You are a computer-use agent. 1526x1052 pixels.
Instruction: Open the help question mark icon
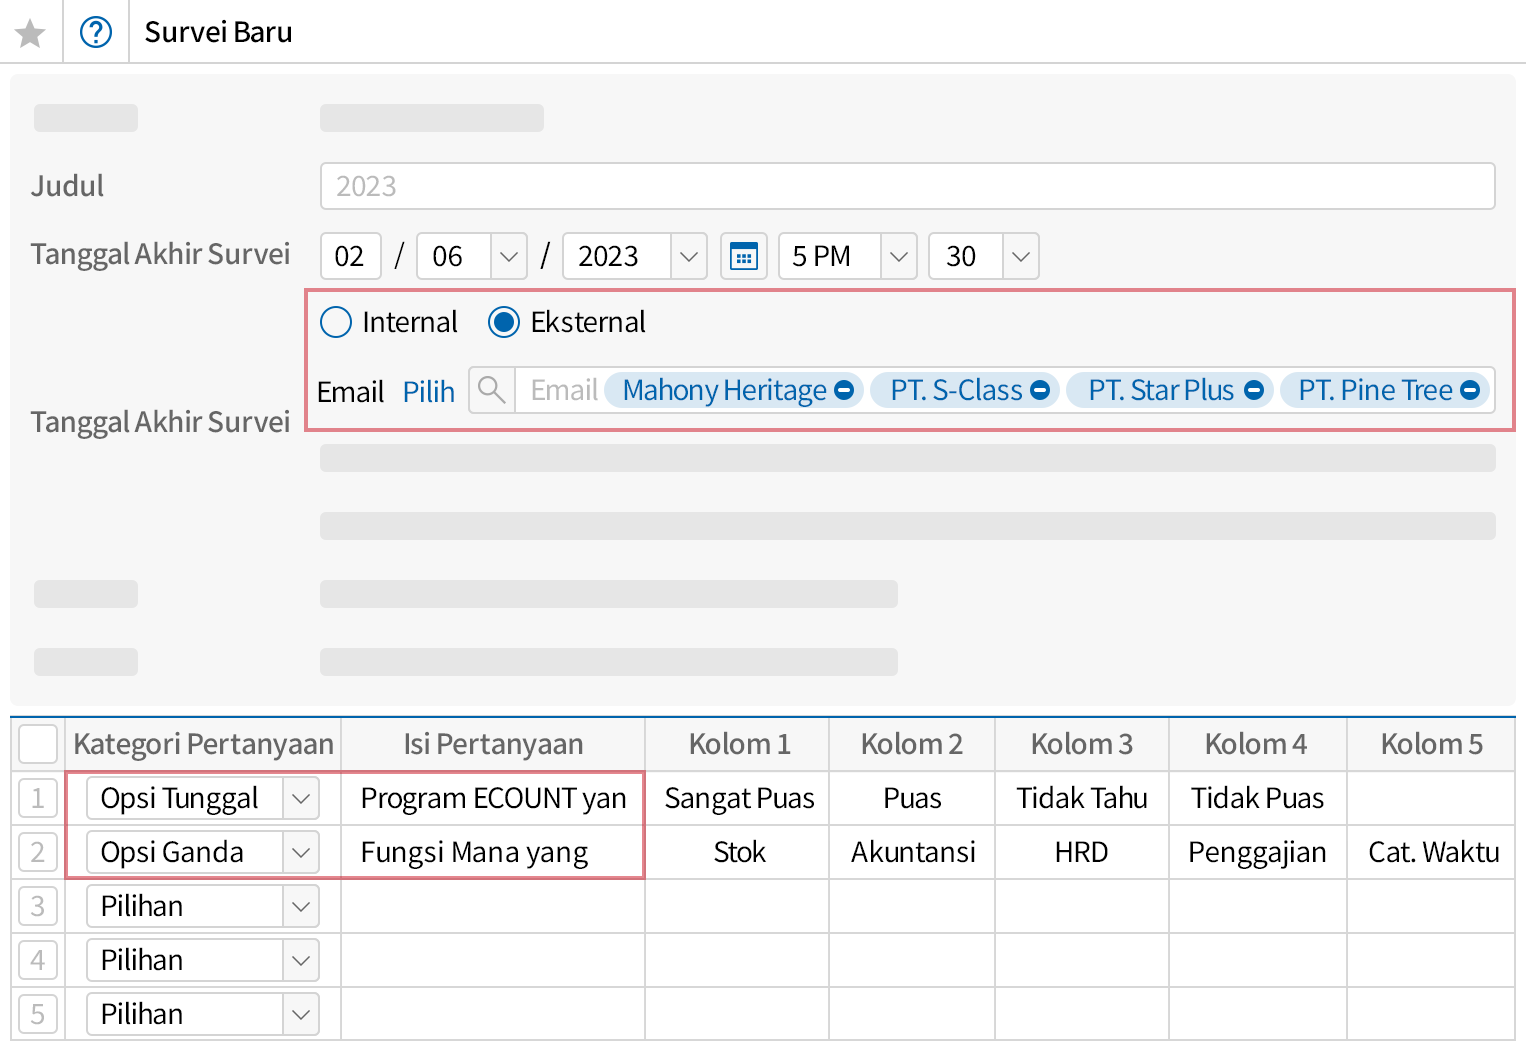pyautogui.click(x=96, y=33)
